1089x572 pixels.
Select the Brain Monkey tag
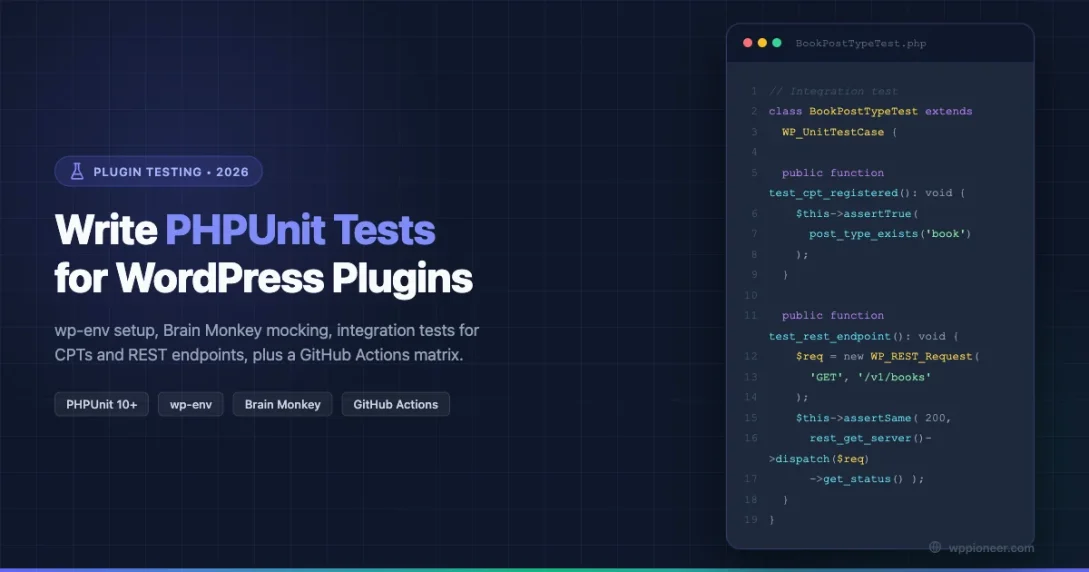[283, 404]
